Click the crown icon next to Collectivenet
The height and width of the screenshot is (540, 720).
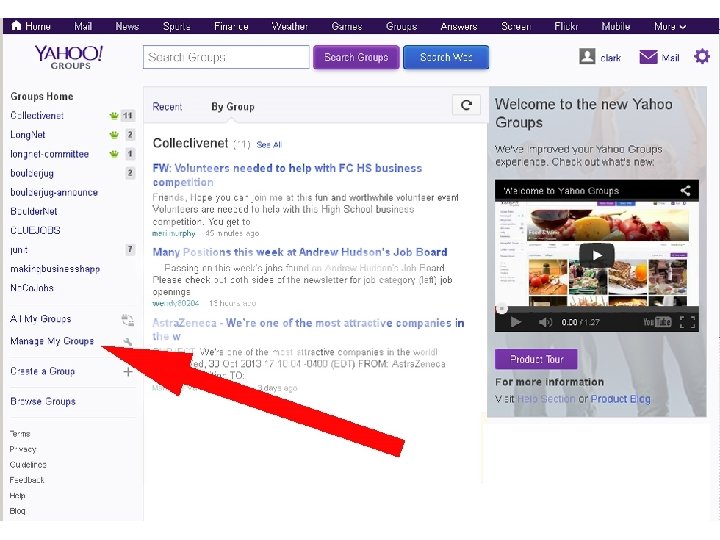114,116
